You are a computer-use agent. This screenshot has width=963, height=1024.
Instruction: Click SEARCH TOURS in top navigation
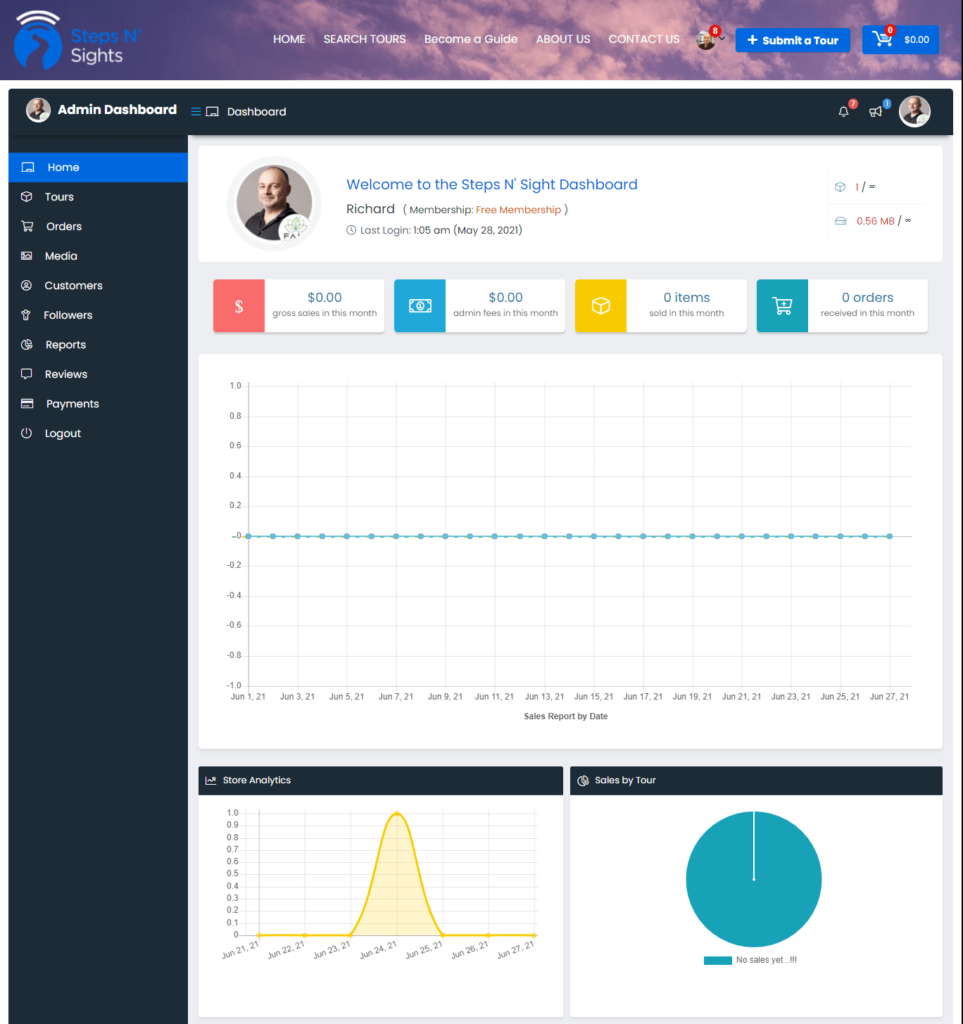coord(364,39)
